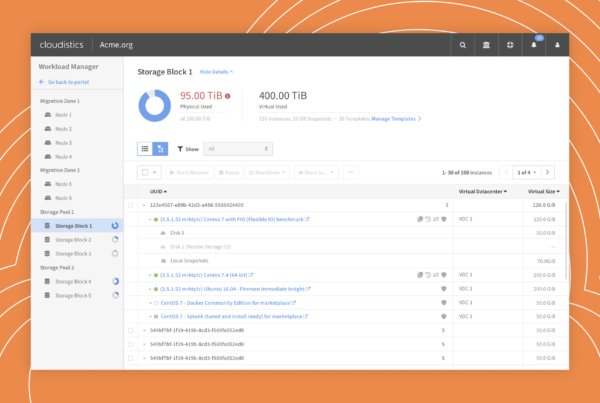This screenshot has height=403, width=600.
Task: Click Manage Templates link
Action: click(396, 118)
